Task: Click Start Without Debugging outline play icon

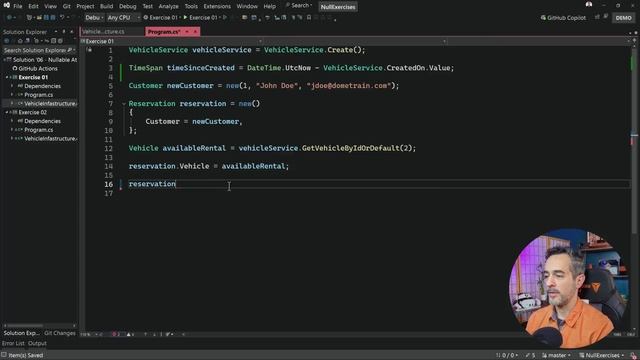Action: 225,18
